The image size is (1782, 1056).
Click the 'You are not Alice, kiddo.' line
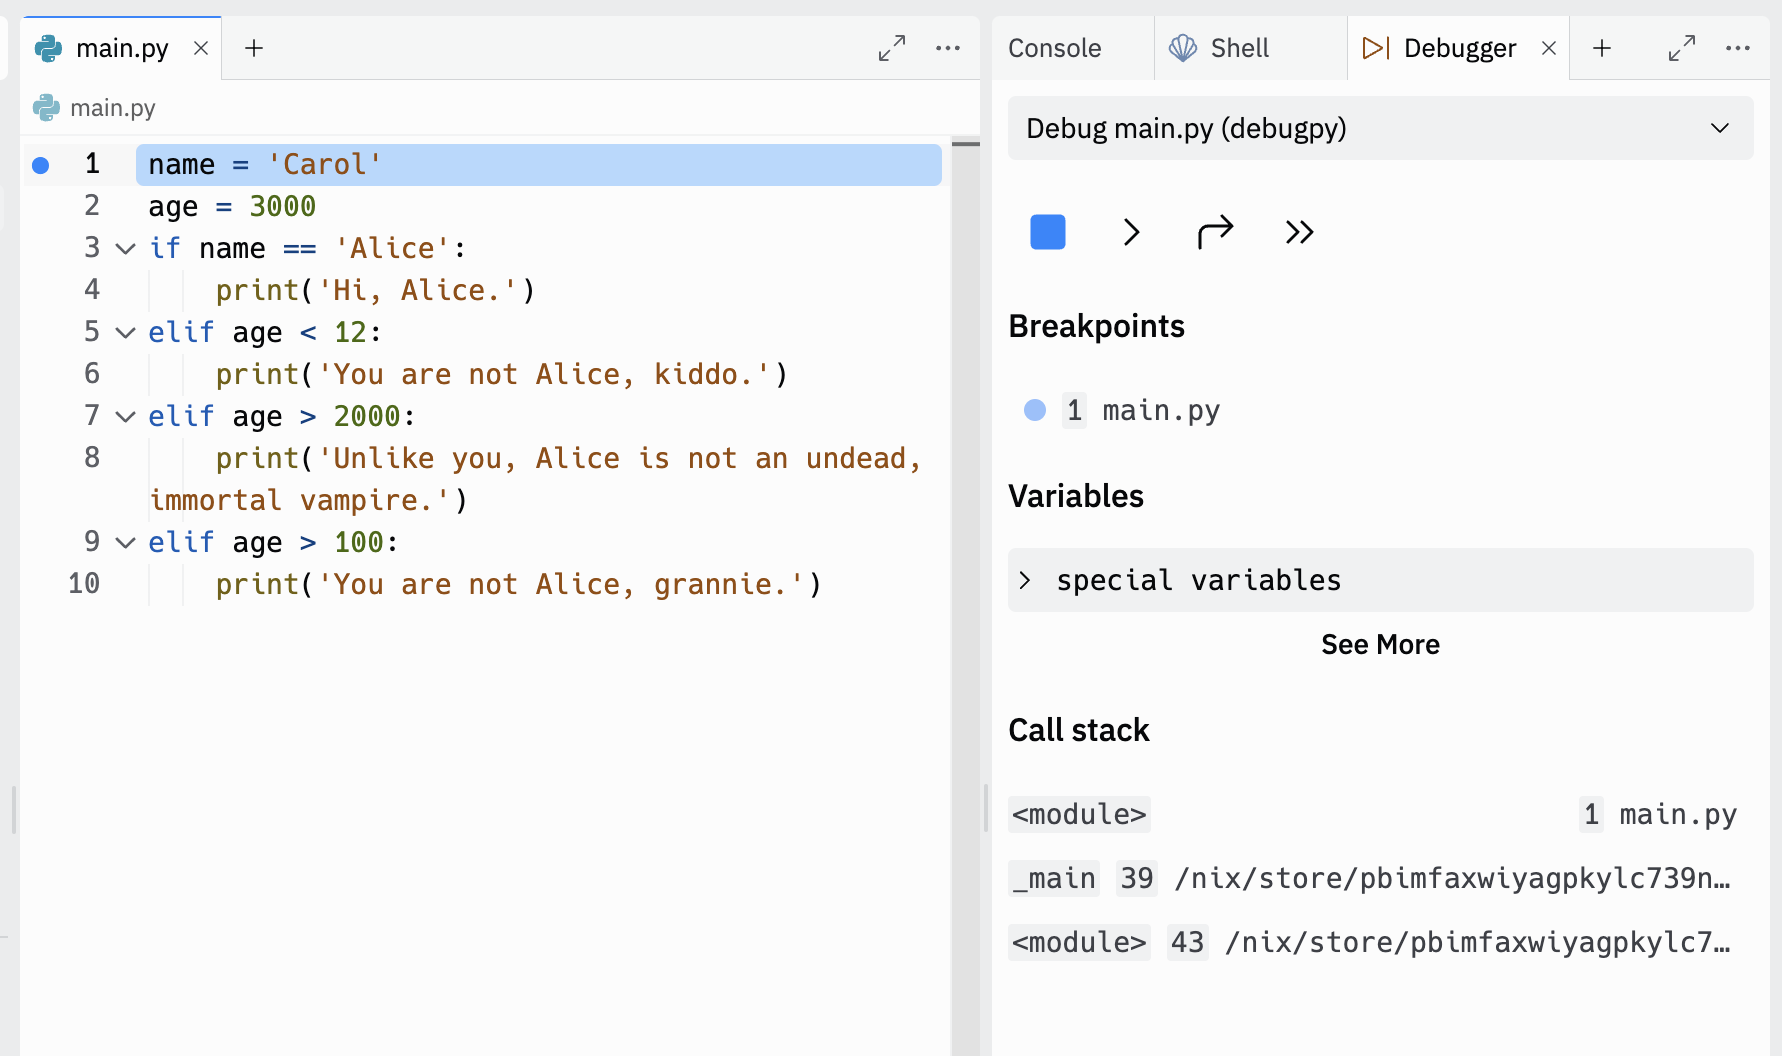502,374
